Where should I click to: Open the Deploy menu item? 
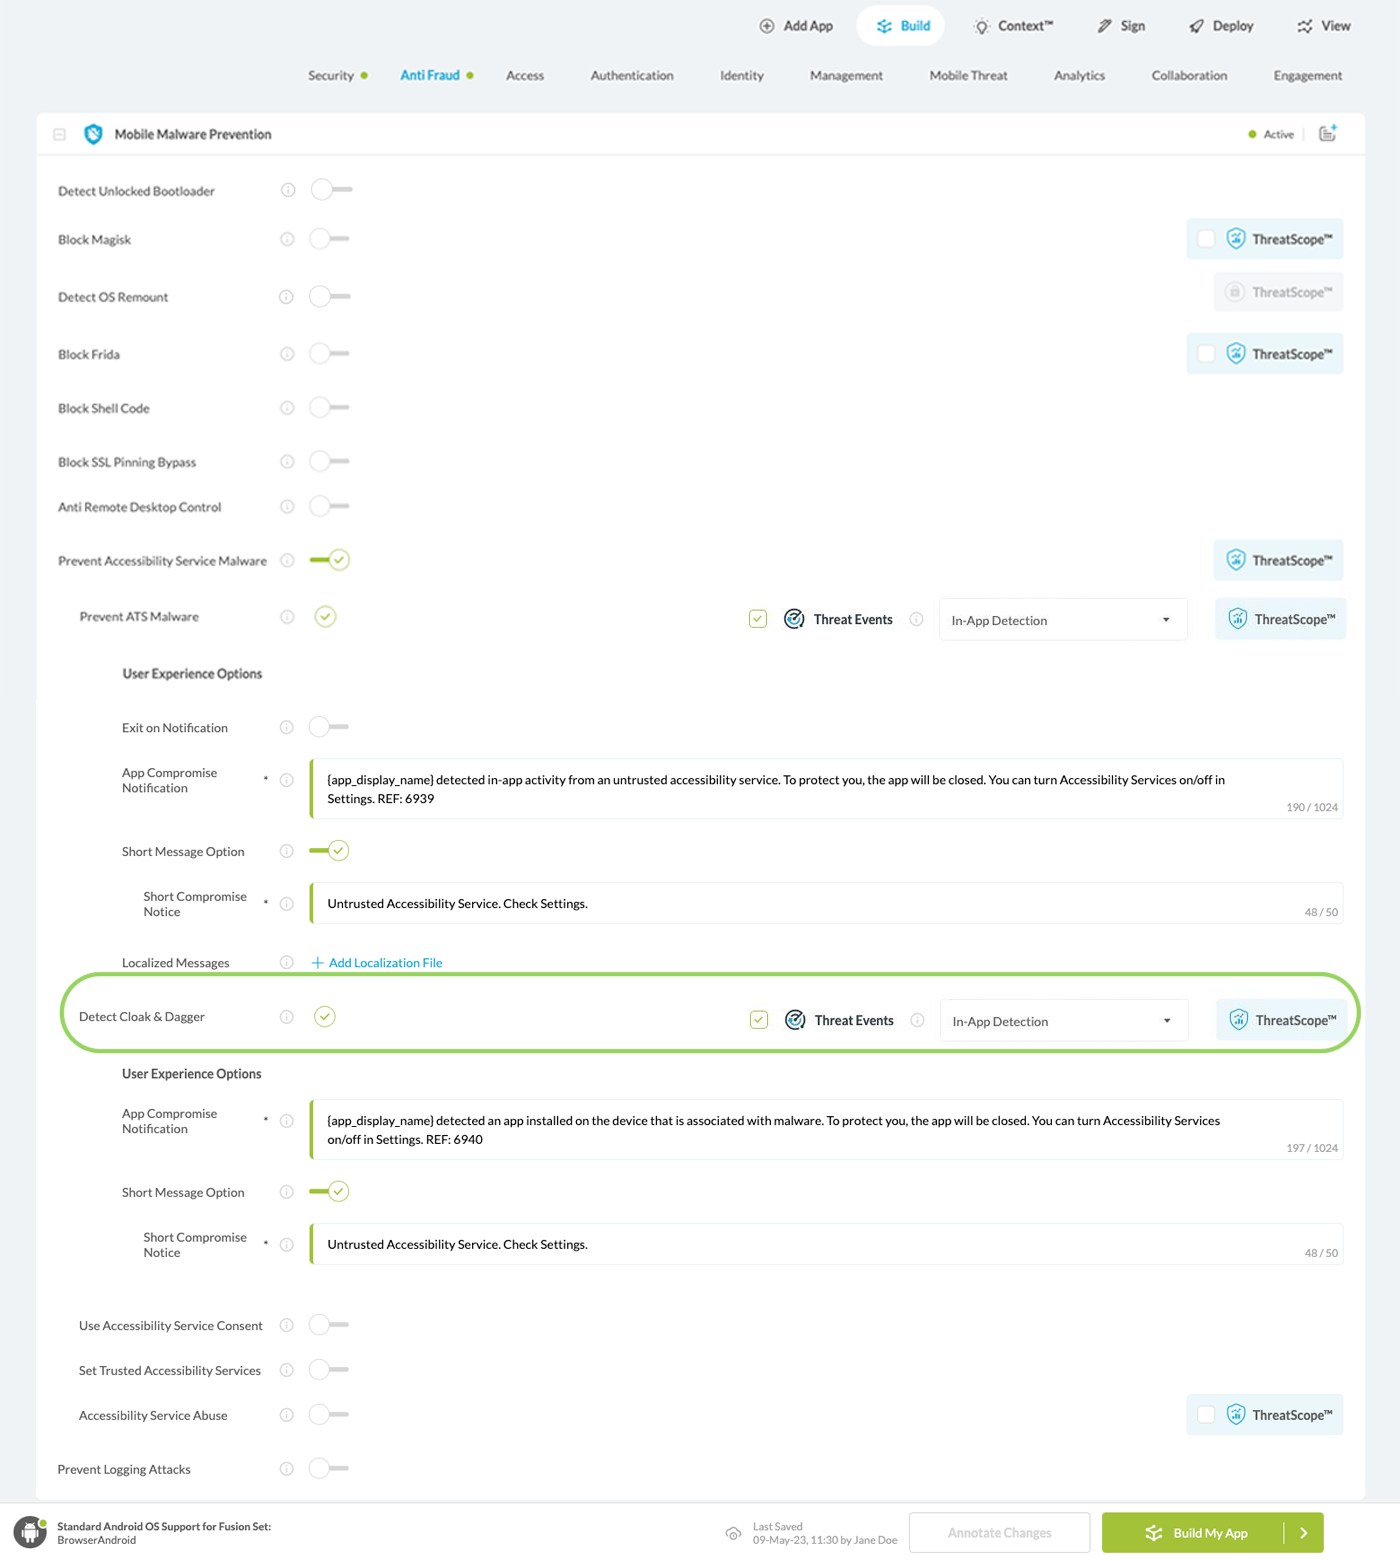(x=1221, y=26)
